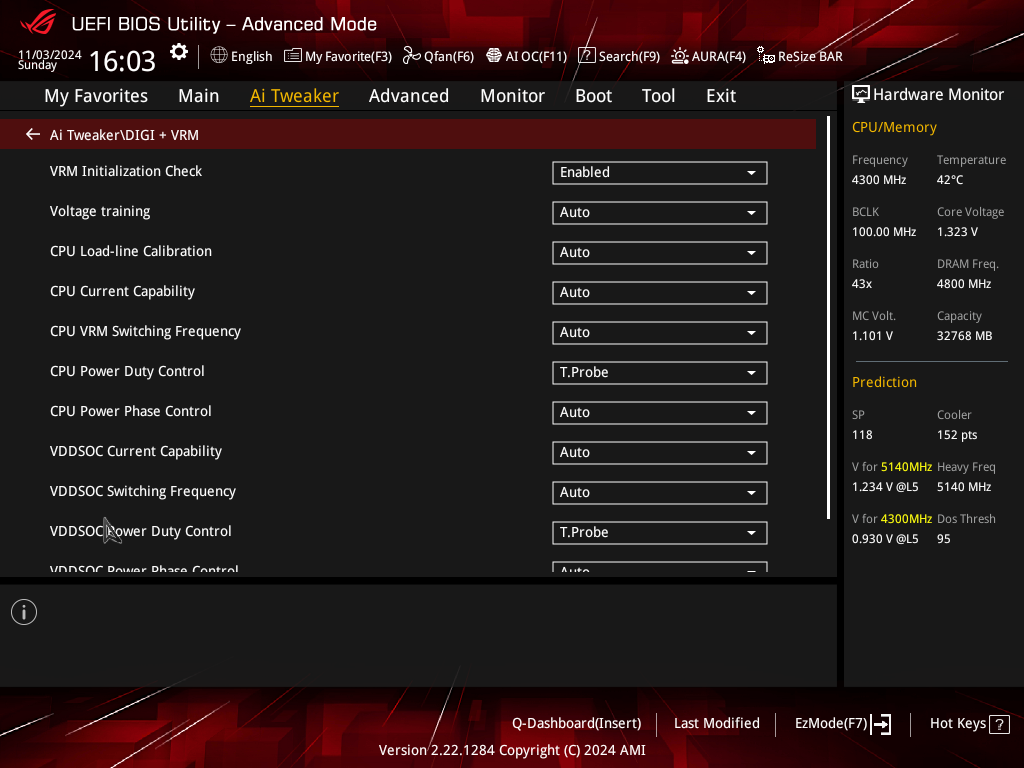Click the info circle icon
Viewport: 1024px width, 768px height.
[x=24, y=612]
